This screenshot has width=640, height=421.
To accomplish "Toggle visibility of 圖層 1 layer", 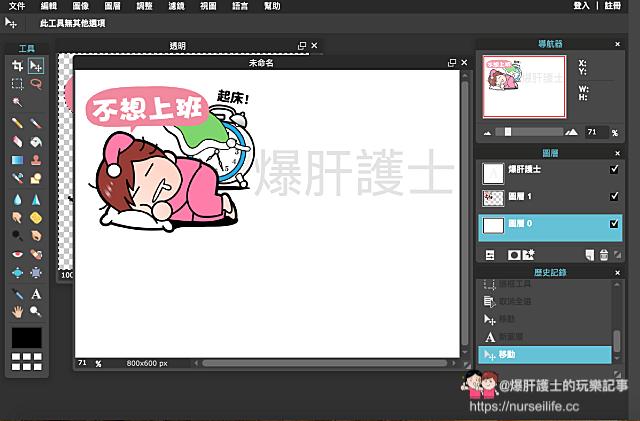I will click(614, 196).
